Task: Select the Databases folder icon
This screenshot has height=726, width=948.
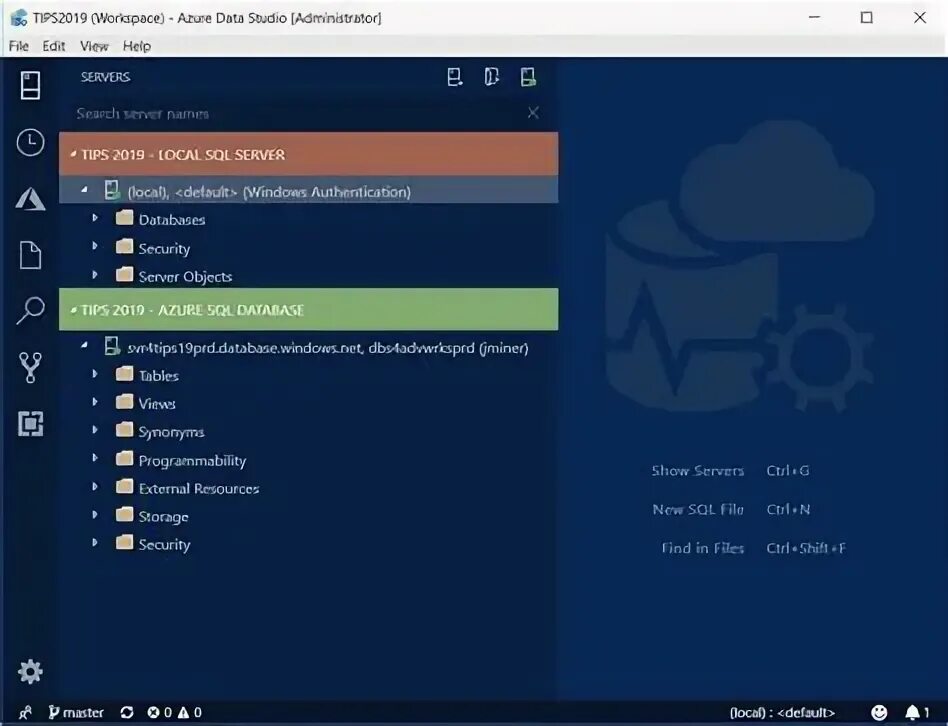Action: tap(125, 218)
